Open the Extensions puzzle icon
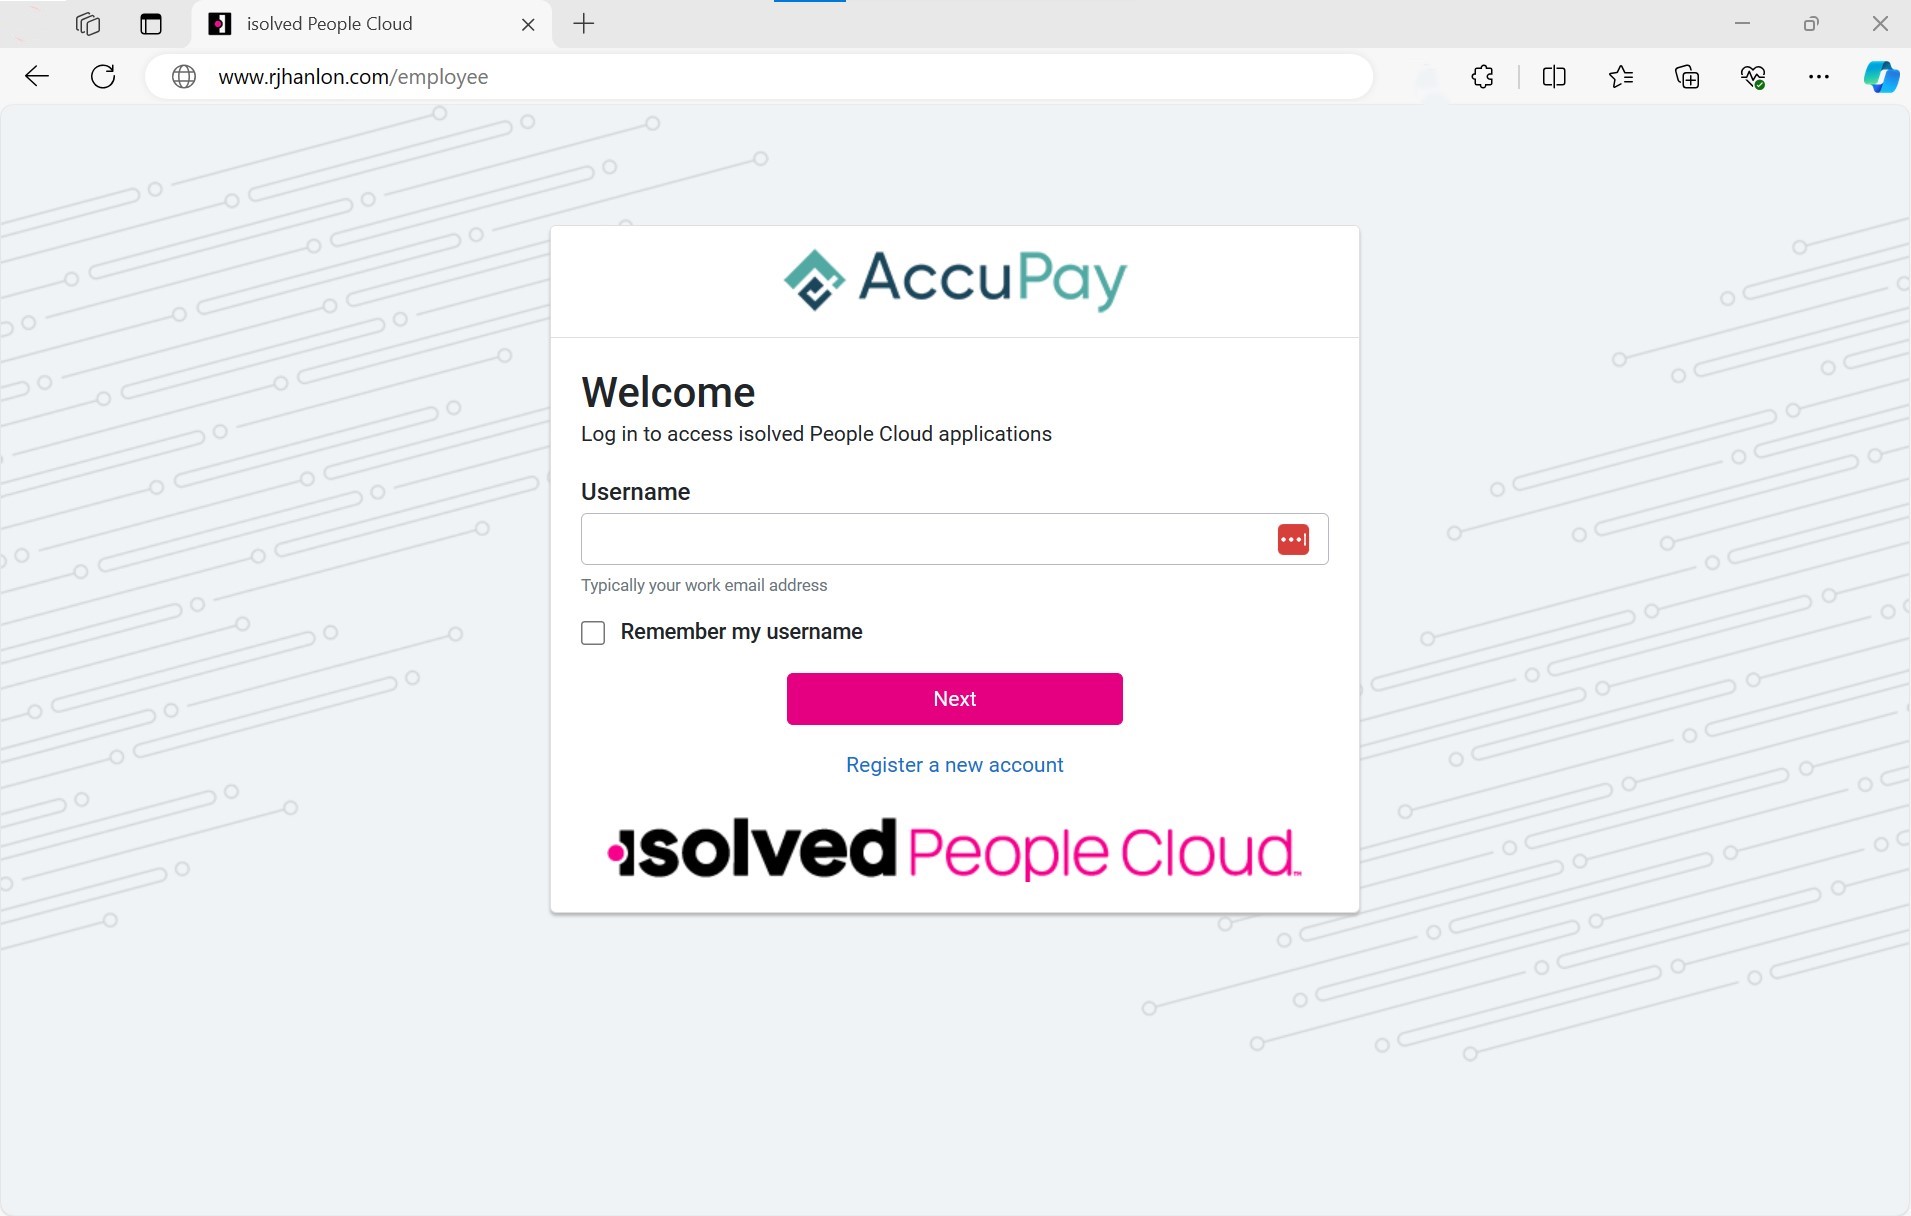Image resolution: width=1911 pixels, height=1216 pixels. tap(1482, 77)
